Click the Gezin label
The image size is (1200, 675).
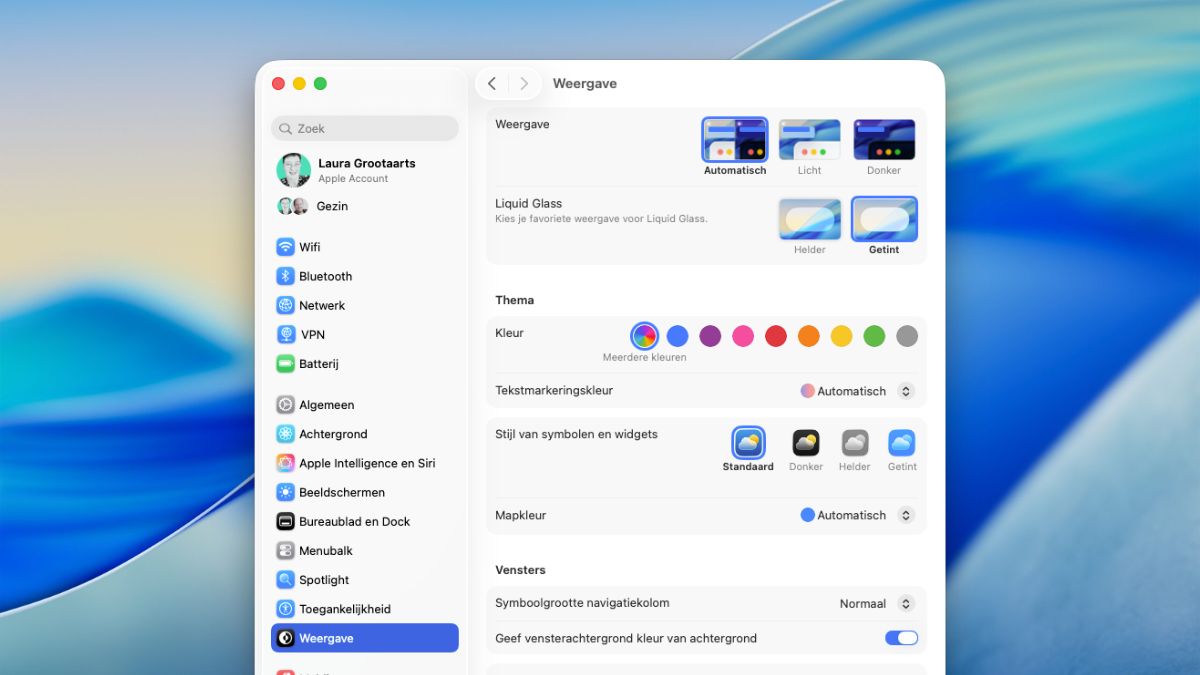pyautogui.click(x=332, y=206)
